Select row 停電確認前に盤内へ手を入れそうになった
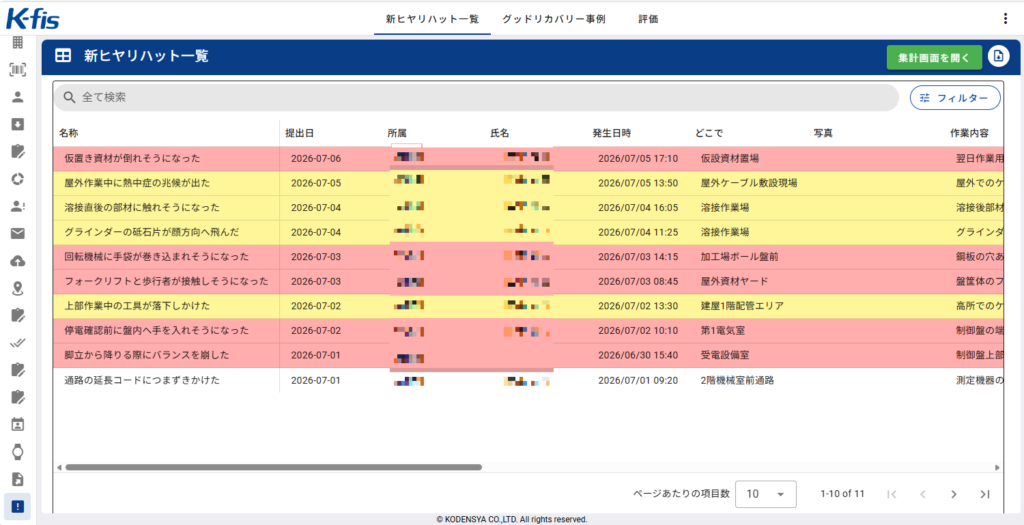Image resolution: width=1024 pixels, height=525 pixels. [528, 330]
